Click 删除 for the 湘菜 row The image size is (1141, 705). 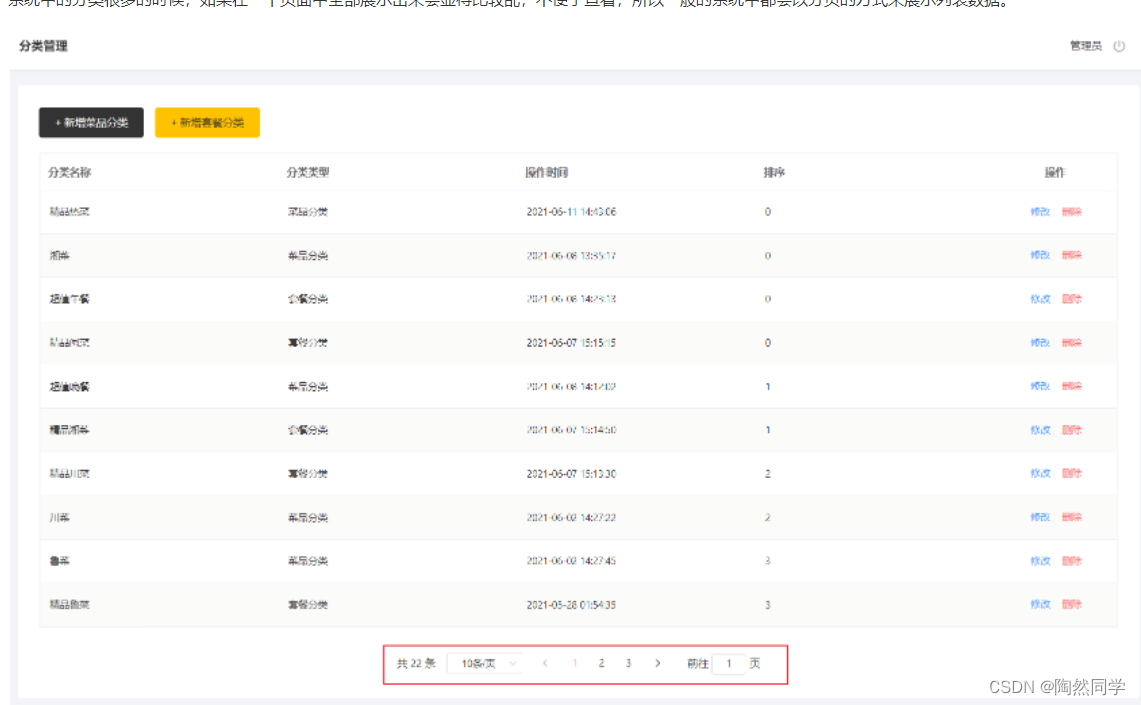1072,255
